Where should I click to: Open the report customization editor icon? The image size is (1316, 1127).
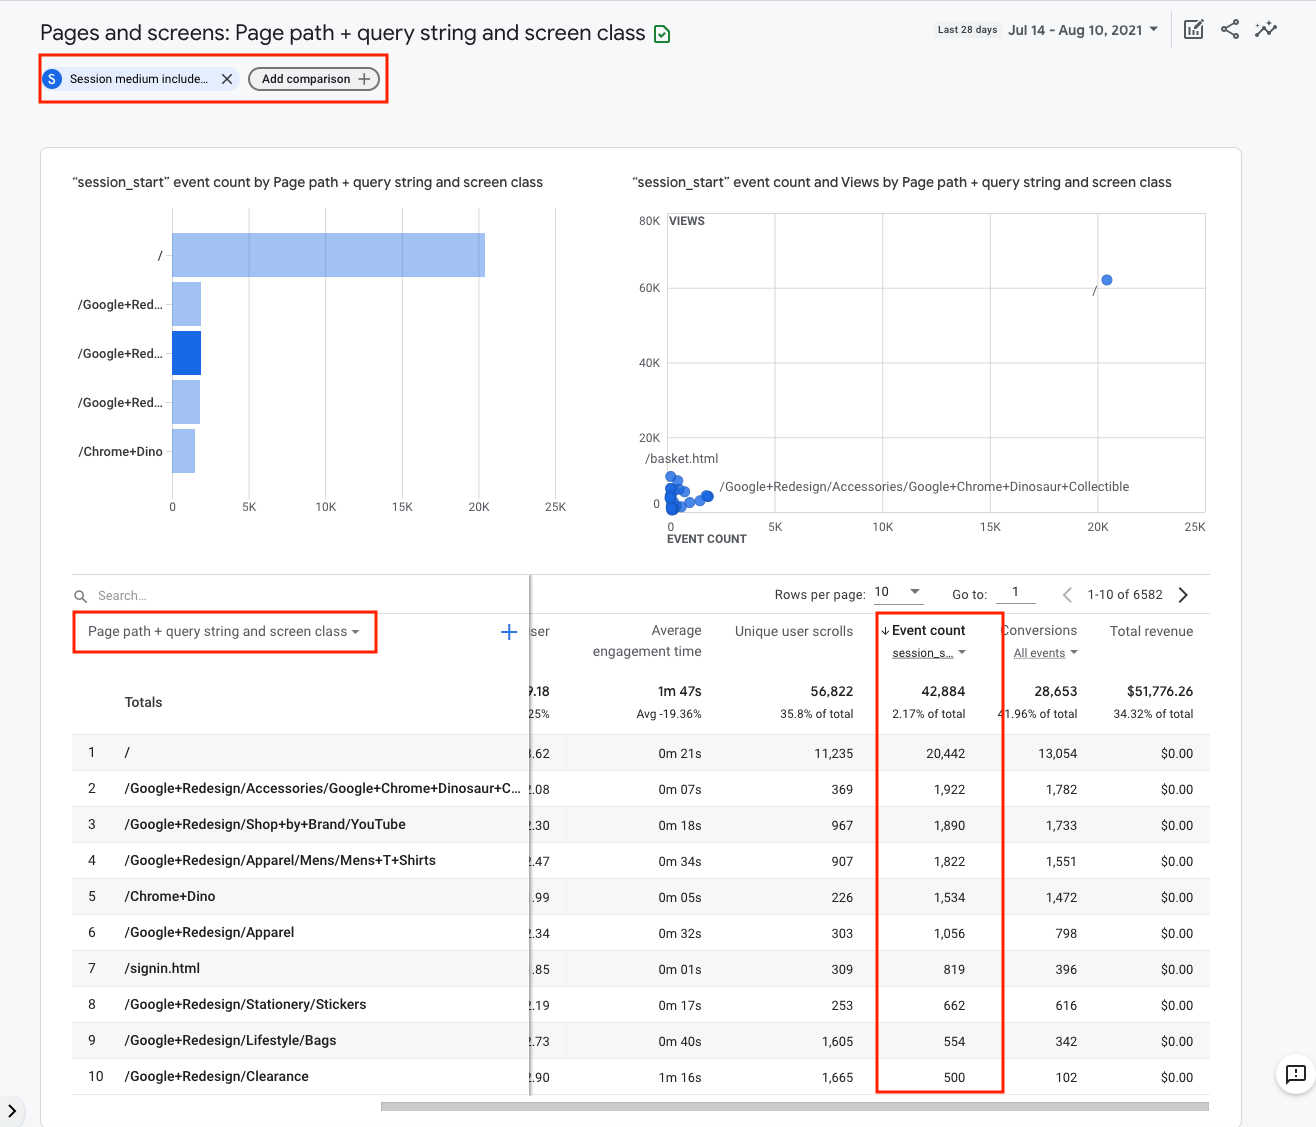click(x=1194, y=29)
